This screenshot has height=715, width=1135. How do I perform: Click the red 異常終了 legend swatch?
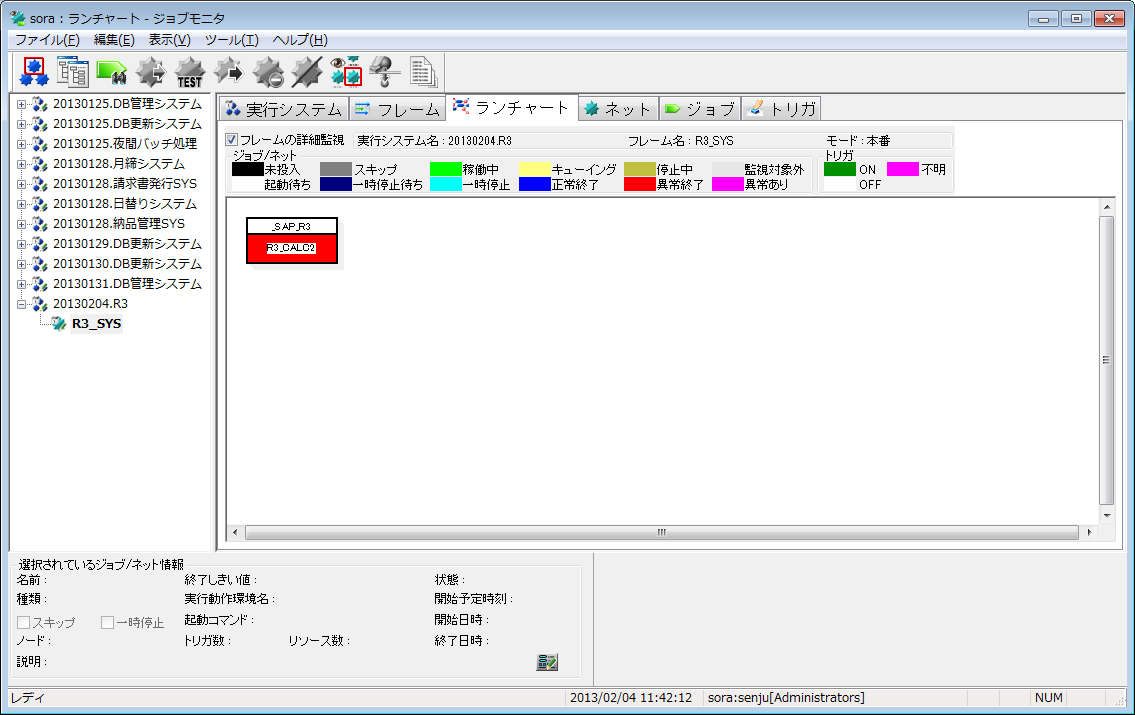coord(640,185)
